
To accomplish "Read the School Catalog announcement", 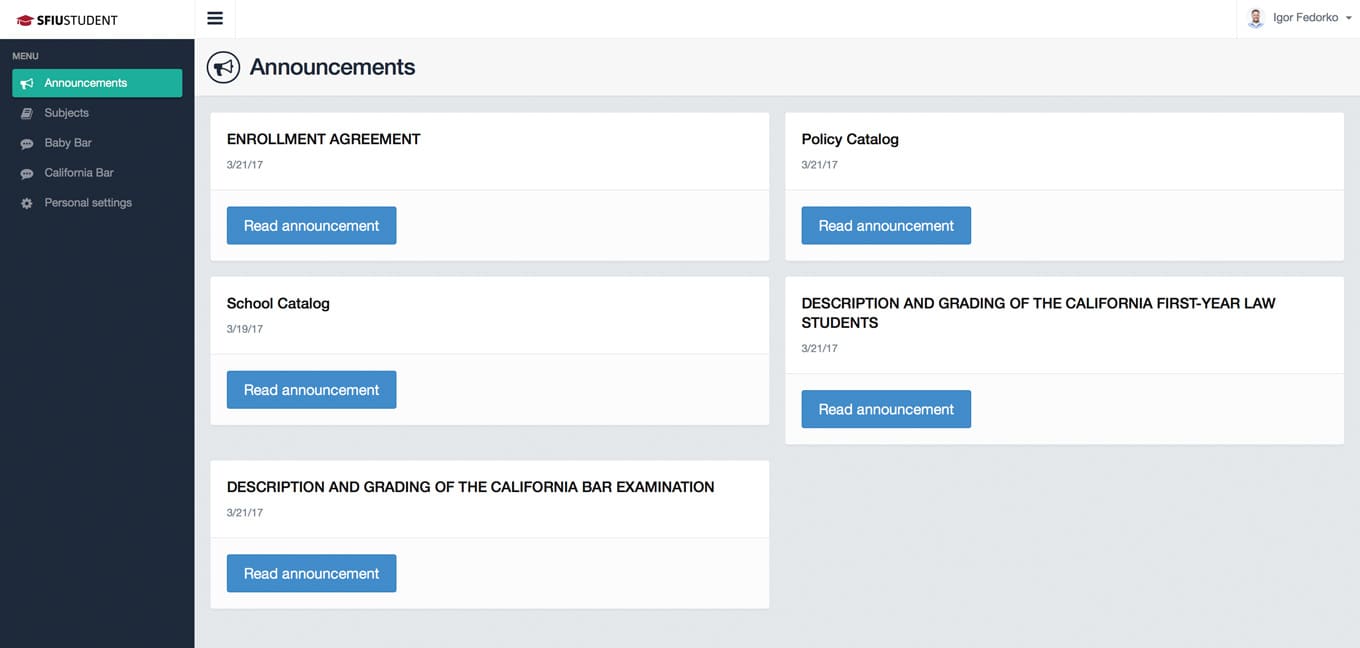I will pos(311,389).
